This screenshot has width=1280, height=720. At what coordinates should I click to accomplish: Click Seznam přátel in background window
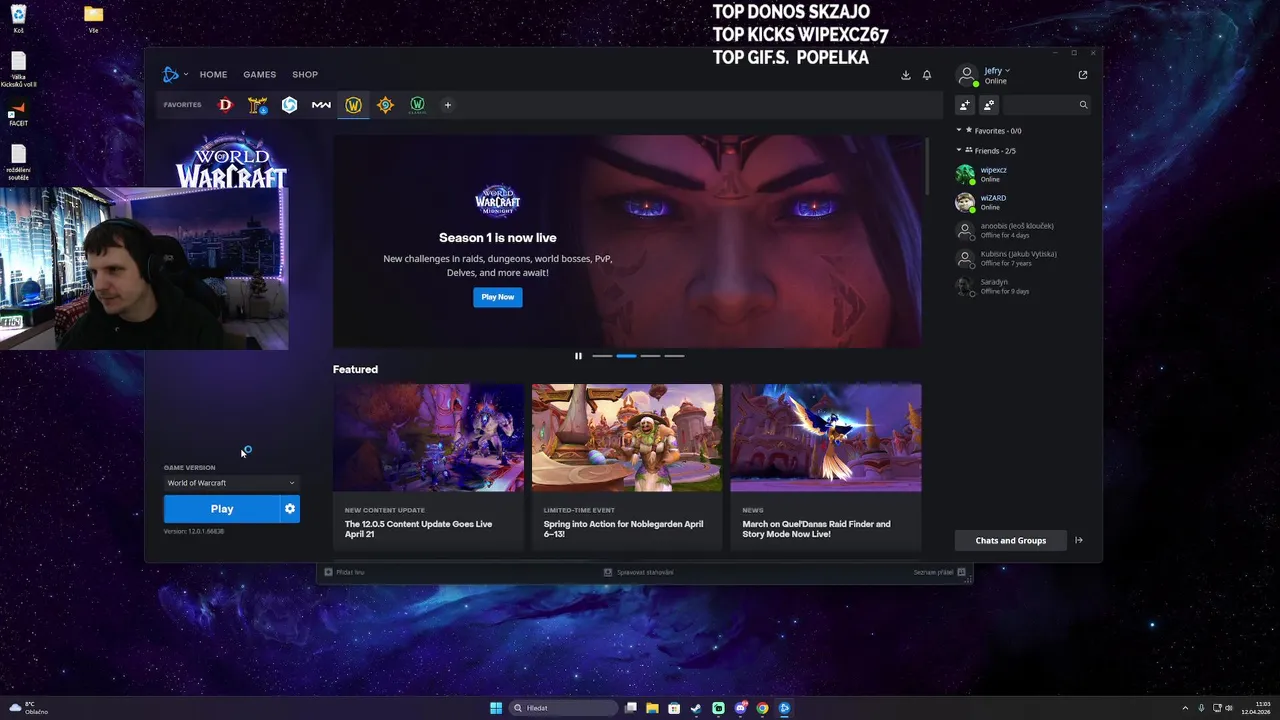[x=939, y=572]
